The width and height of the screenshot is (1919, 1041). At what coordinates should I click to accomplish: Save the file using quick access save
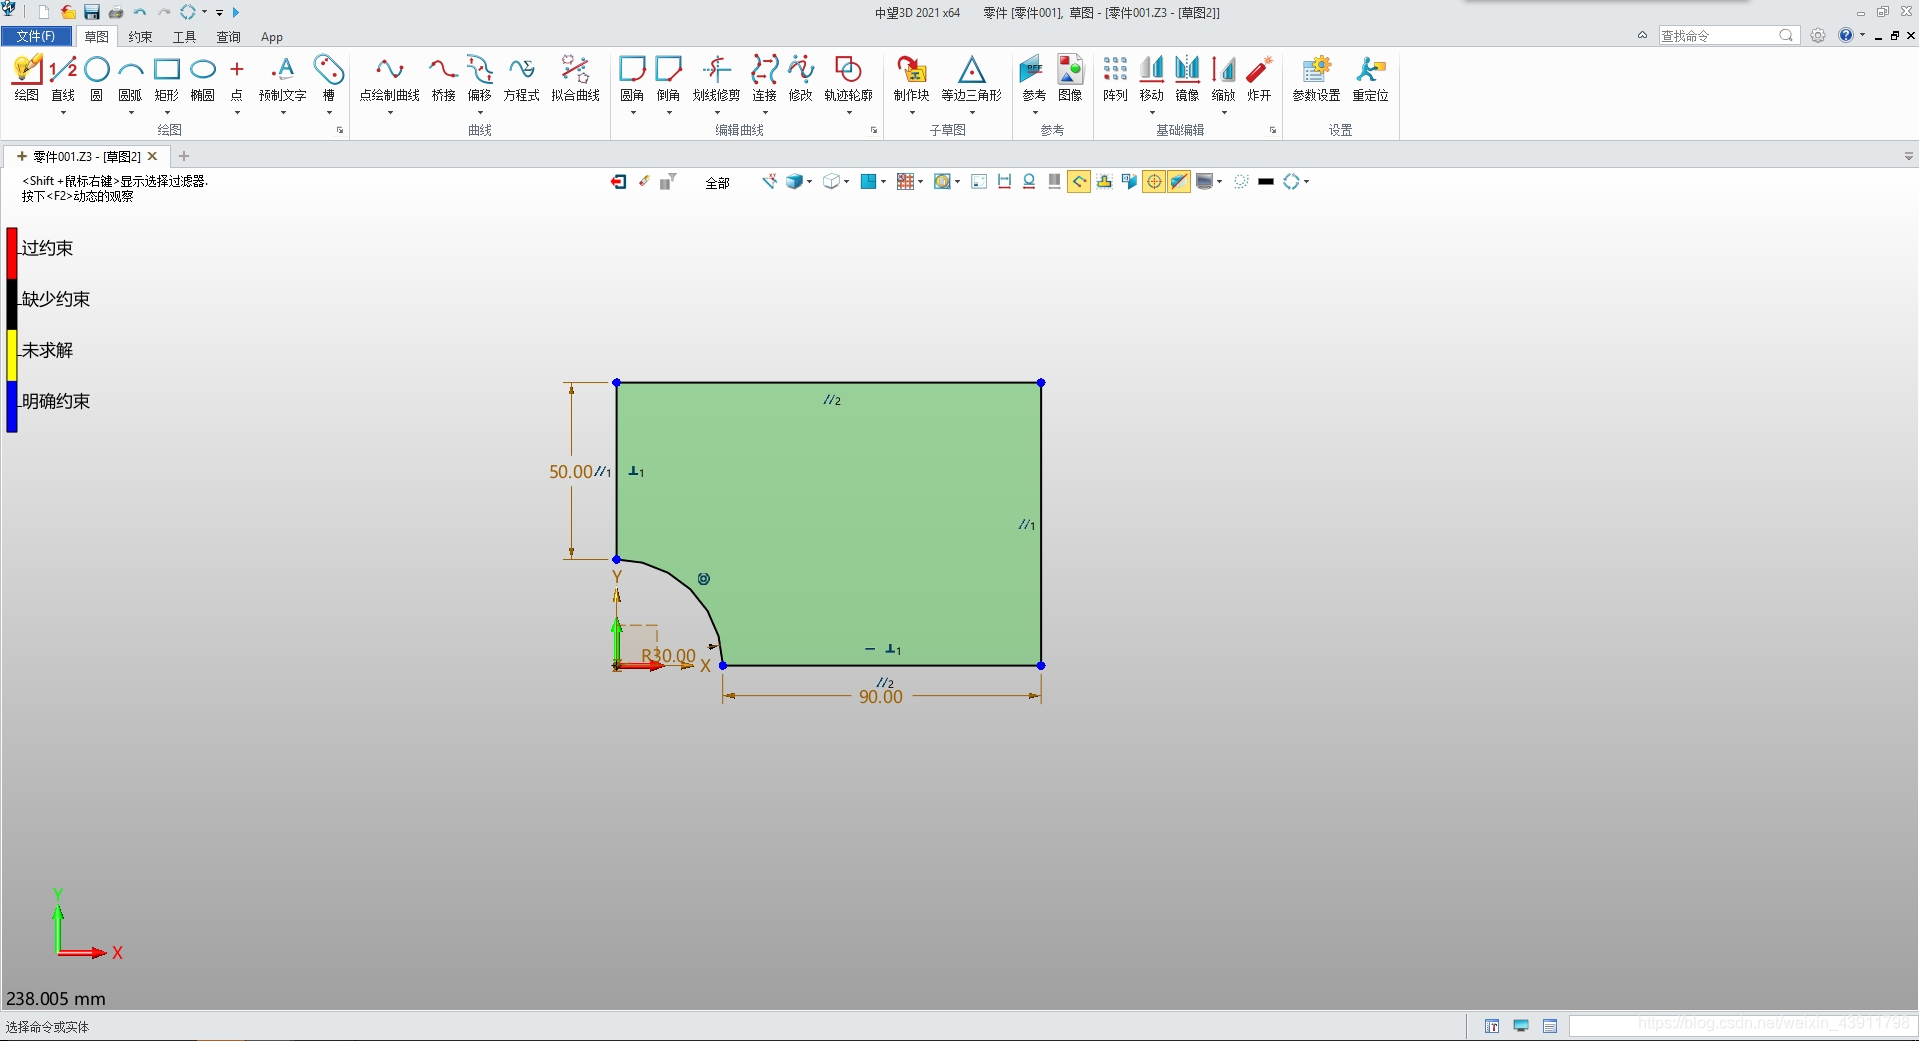pos(92,12)
